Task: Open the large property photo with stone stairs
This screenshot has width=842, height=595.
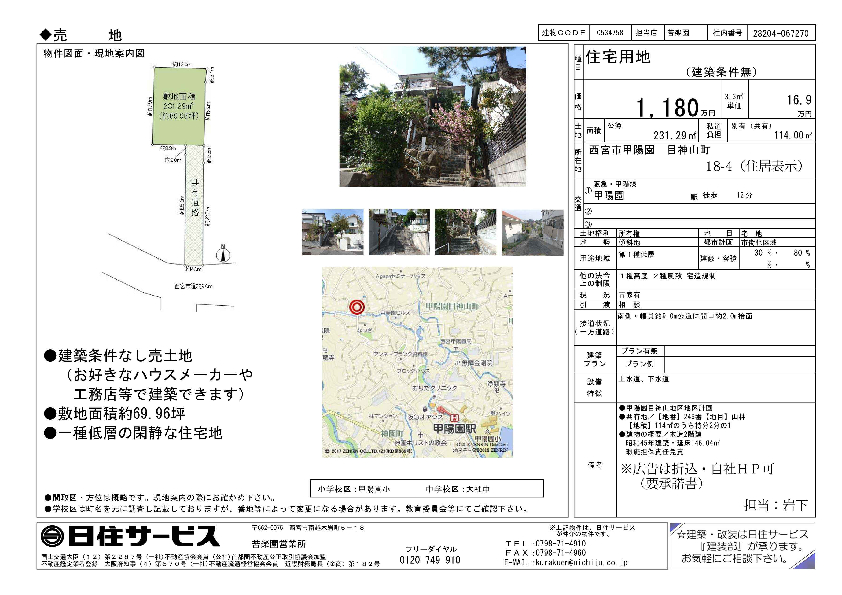Action: pyautogui.click(x=432, y=116)
